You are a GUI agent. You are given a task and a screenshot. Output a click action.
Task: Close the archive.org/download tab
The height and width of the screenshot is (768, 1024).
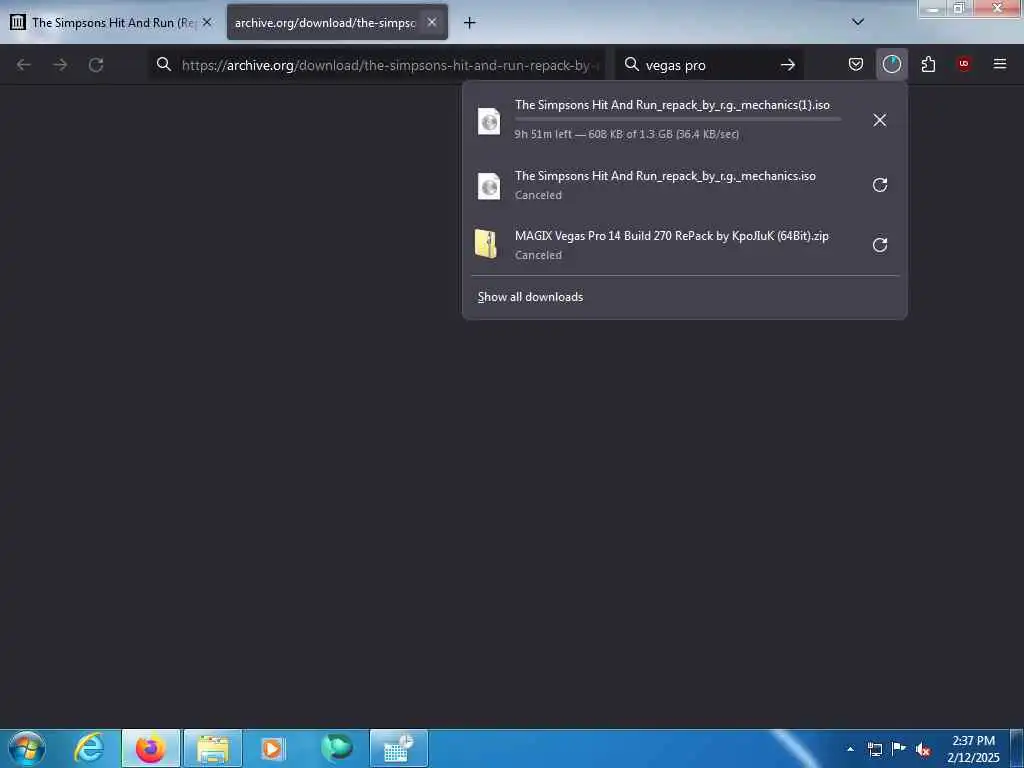click(432, 22)
